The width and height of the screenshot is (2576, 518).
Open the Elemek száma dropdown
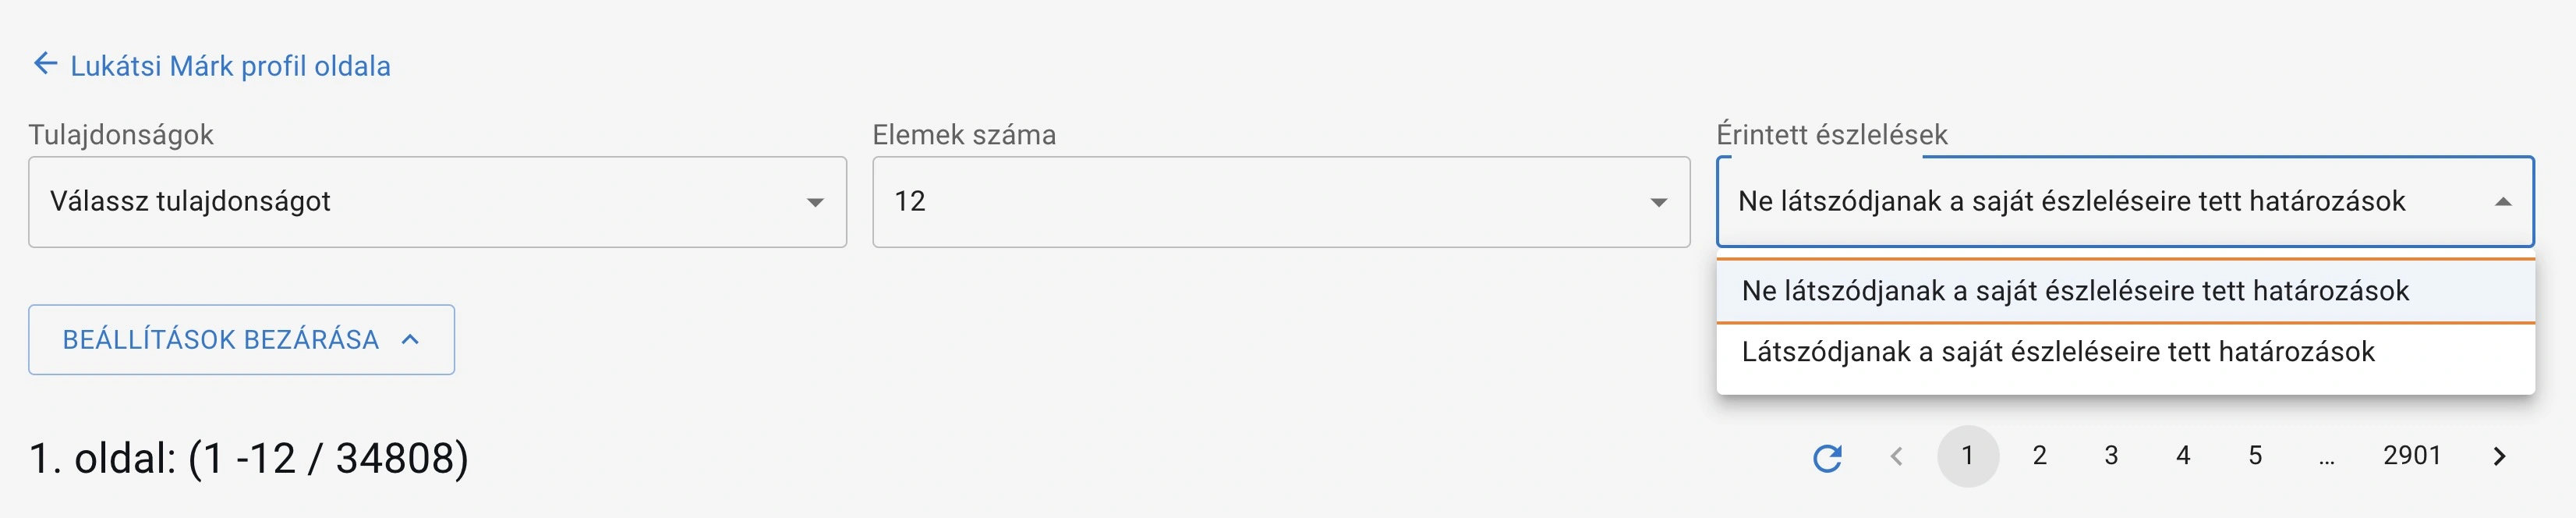[x=1260, y=201]
